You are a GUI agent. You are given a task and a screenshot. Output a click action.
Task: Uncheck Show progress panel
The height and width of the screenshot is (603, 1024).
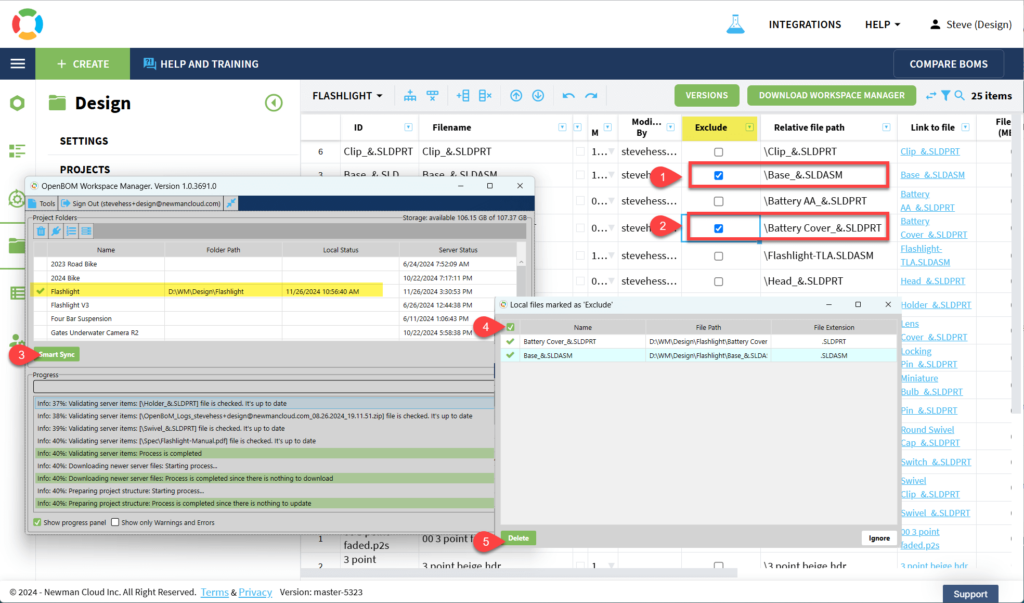click(37, 523)
